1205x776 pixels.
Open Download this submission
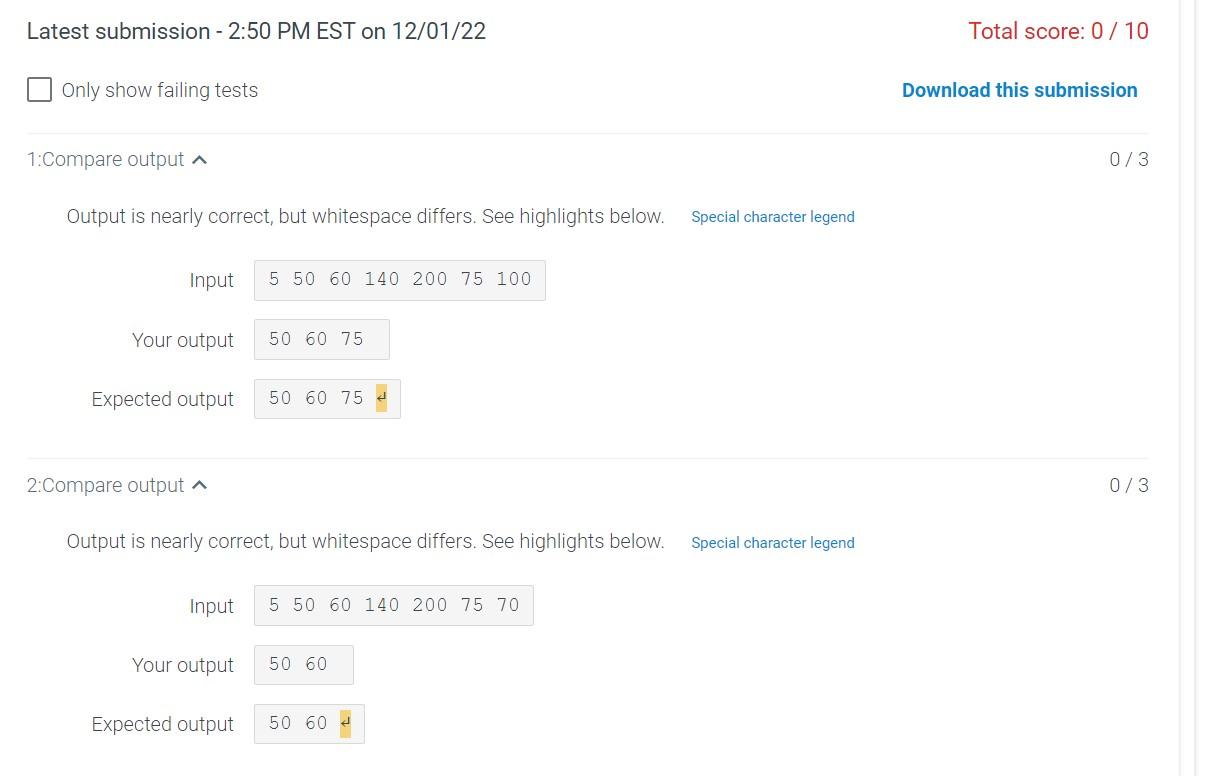[1019, 90]
